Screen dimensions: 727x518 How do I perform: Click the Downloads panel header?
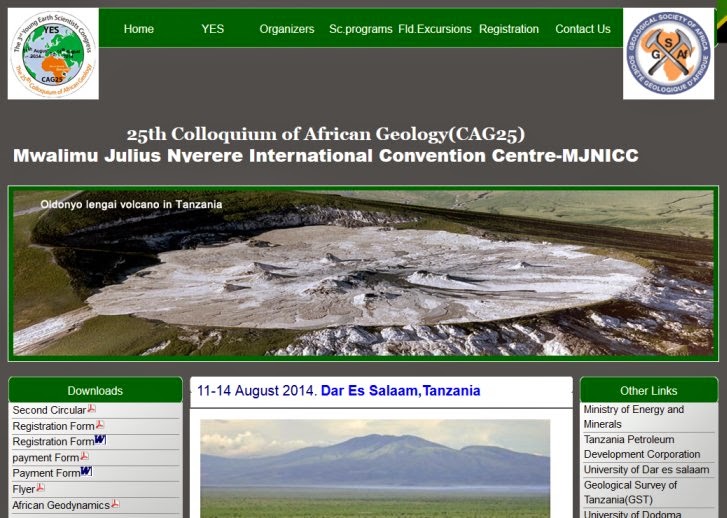[x=95, y=390]
